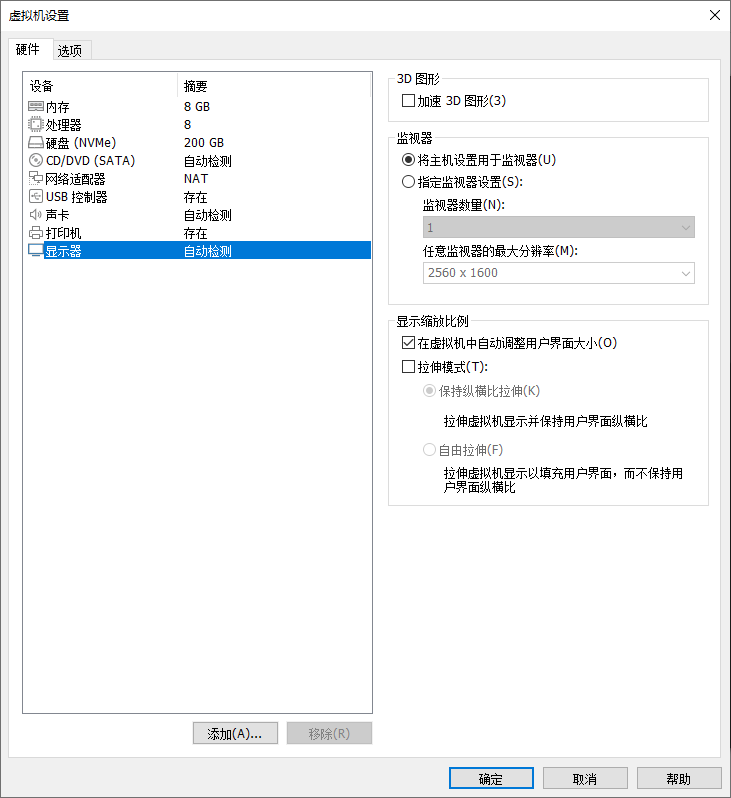This screenshot has width=731, height=798.
Task: Click the CD/DVD (SATA) disc icon
Action: tap(36, 160)
